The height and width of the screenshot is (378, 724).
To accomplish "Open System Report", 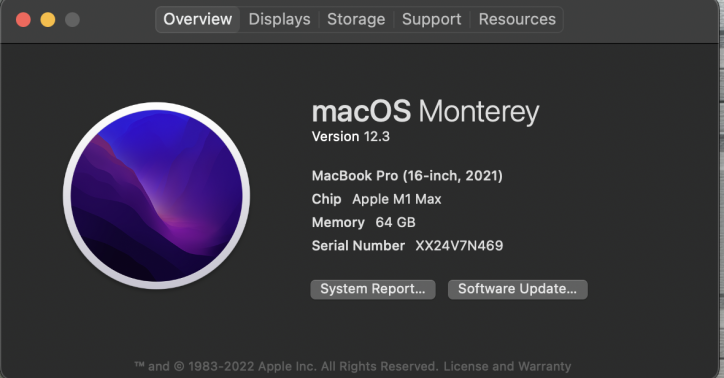I will 373,289.
